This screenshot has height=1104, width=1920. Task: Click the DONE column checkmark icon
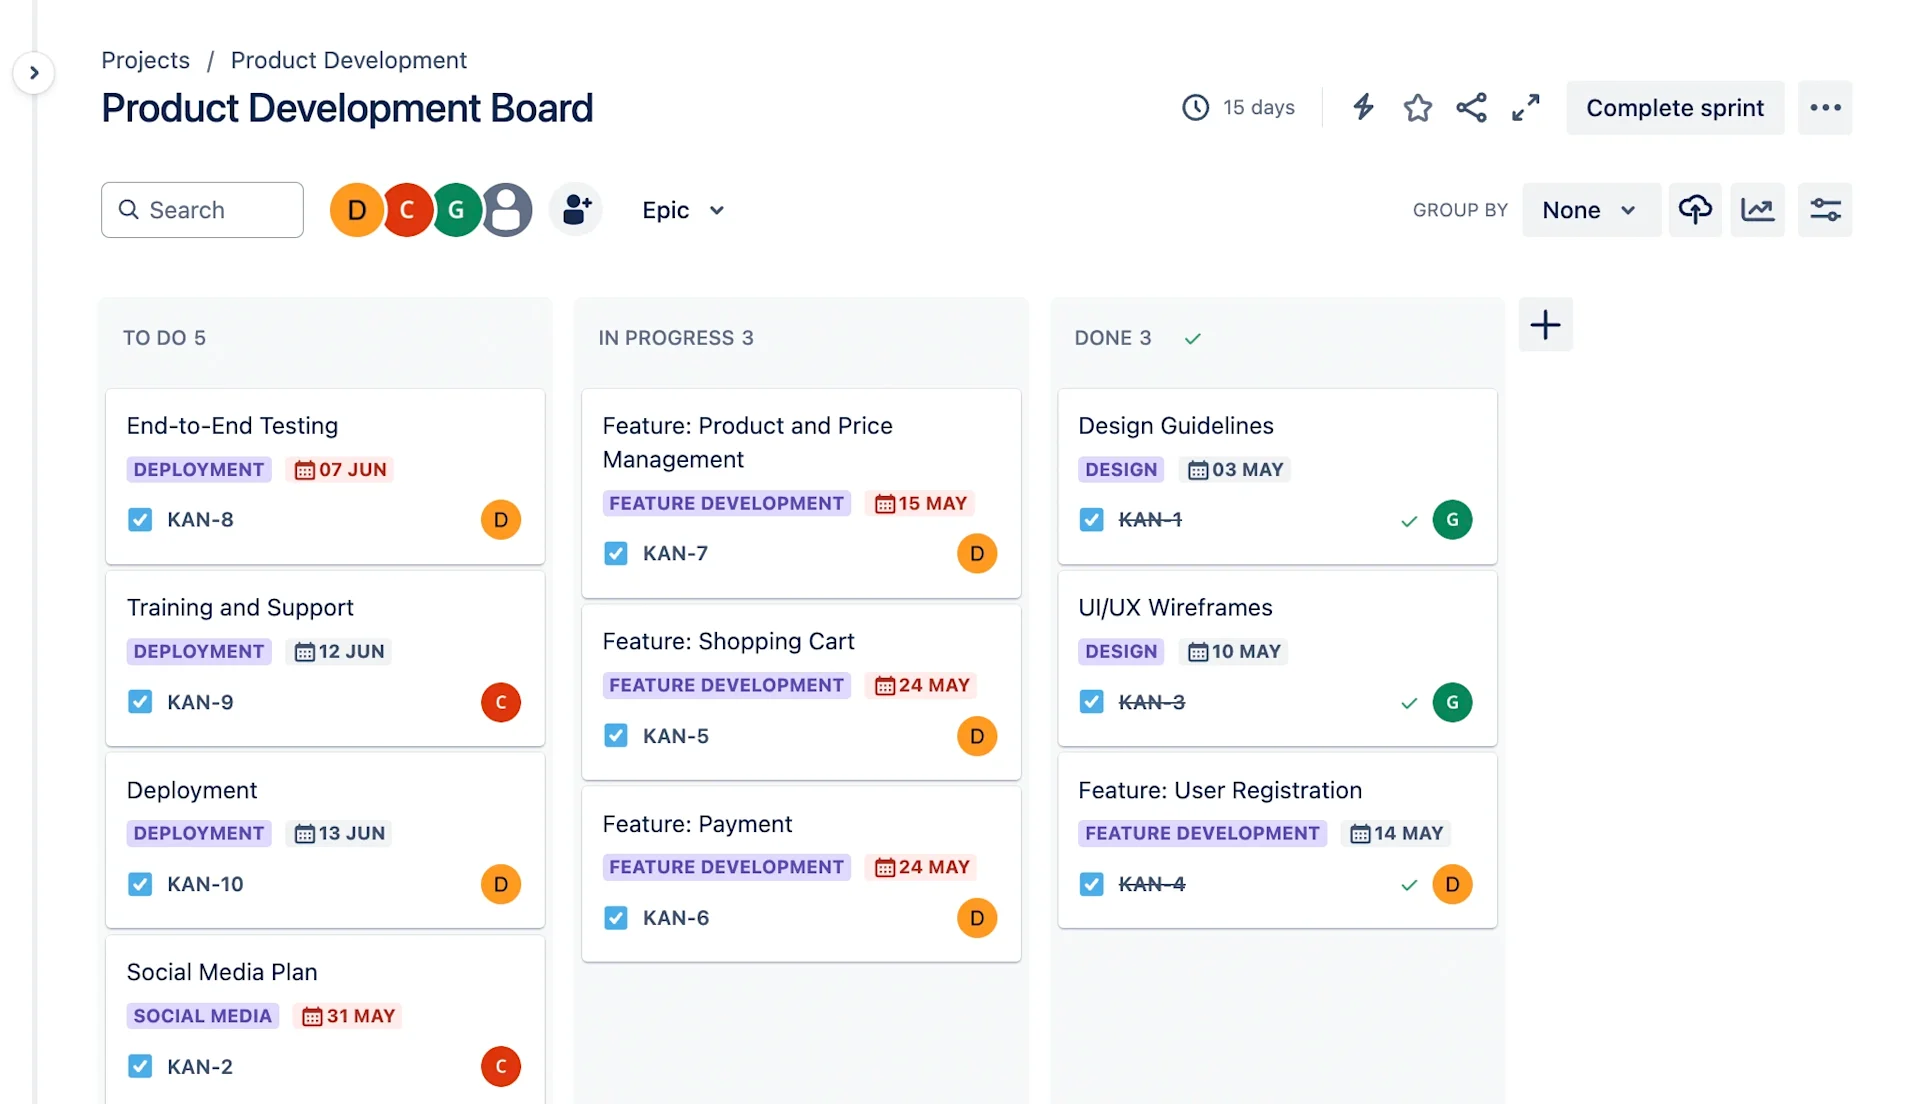[x=1192, y=339]
